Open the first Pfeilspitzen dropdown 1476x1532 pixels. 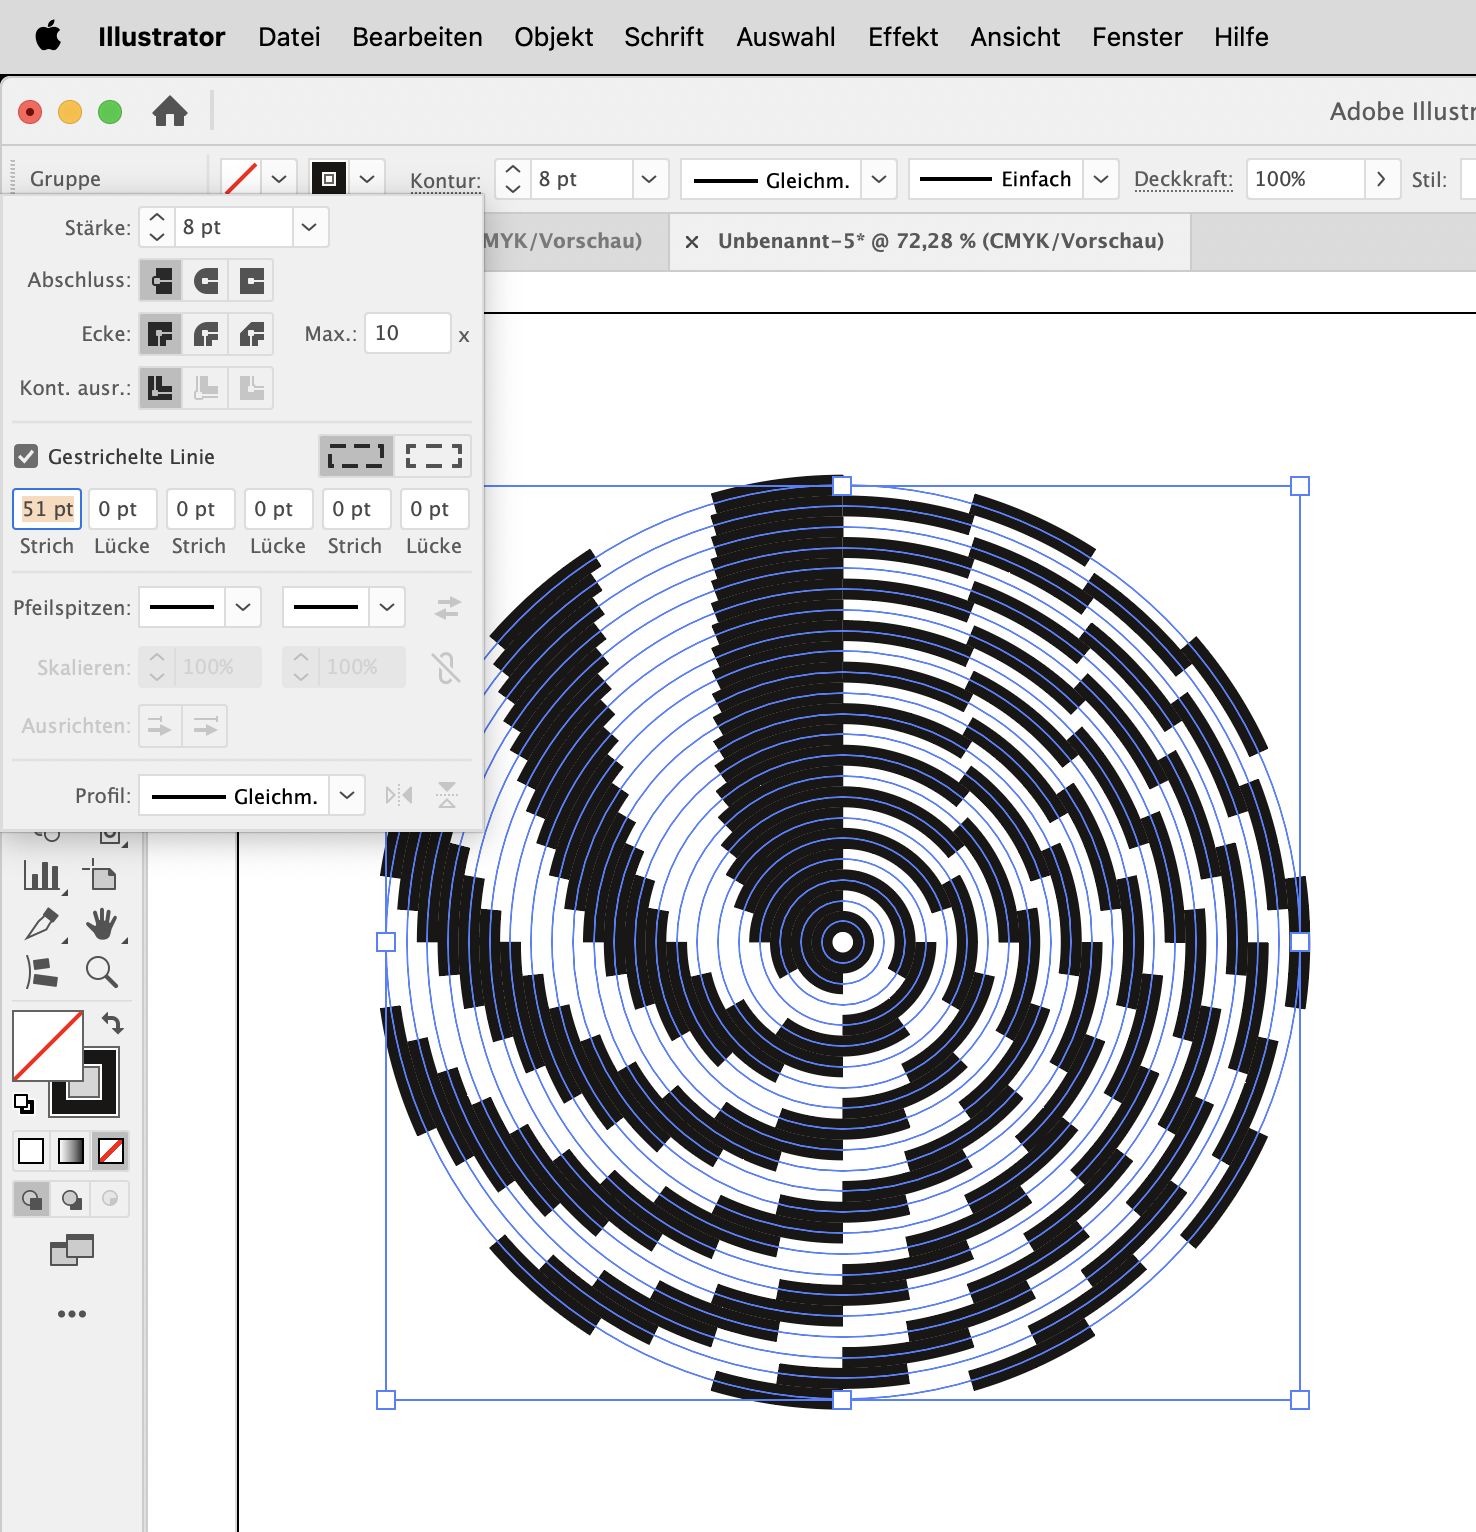[x=243, y=607]
